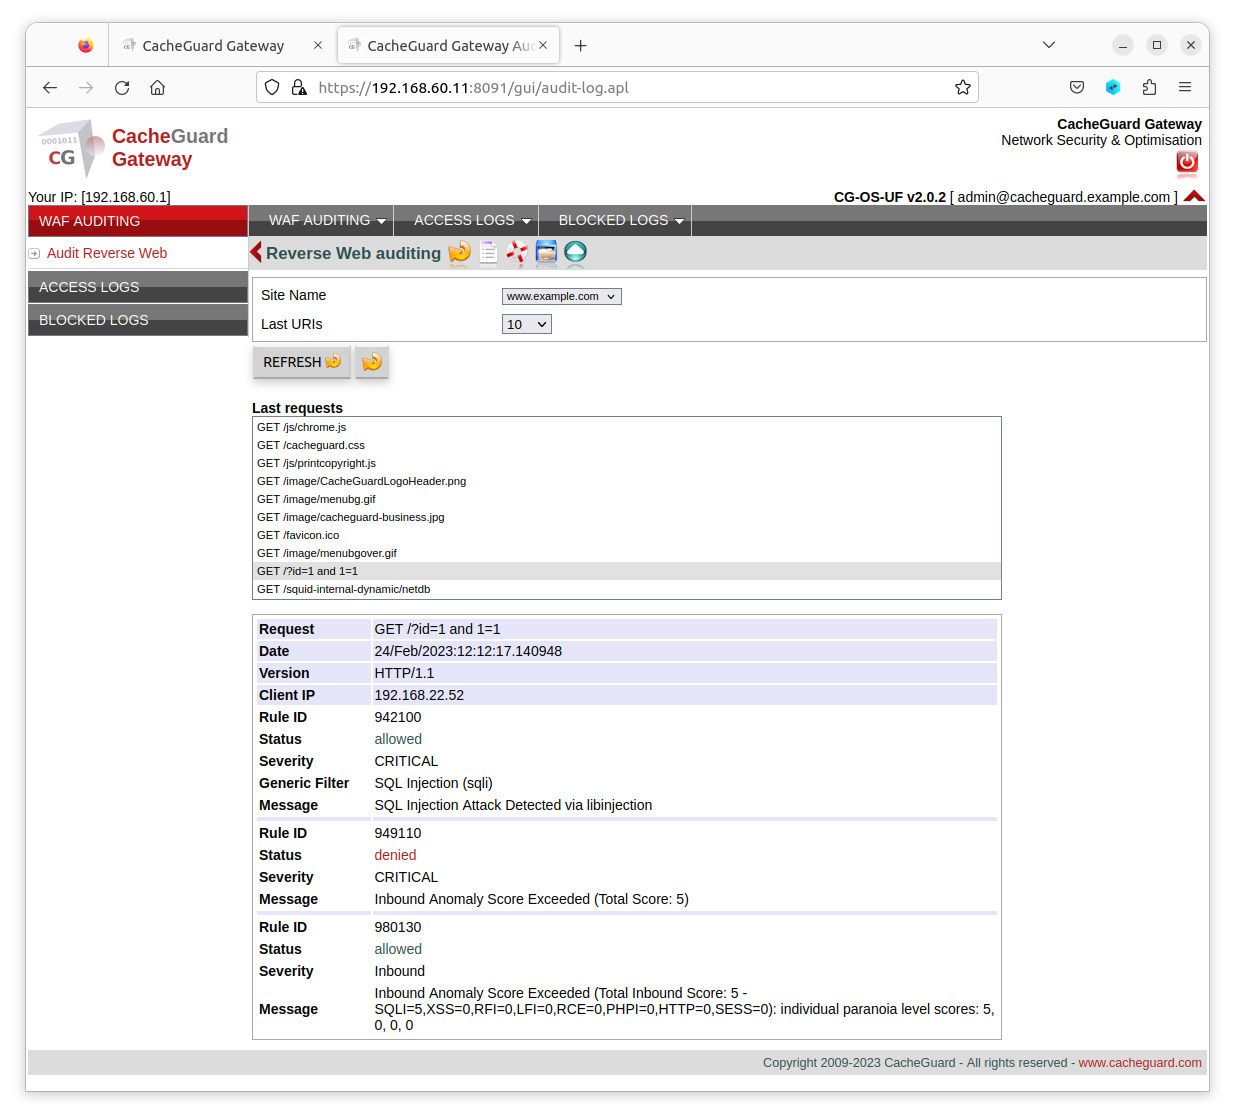Open the Last URIs dropdown showing 10

pyautogui.click(x=526, y=323)
